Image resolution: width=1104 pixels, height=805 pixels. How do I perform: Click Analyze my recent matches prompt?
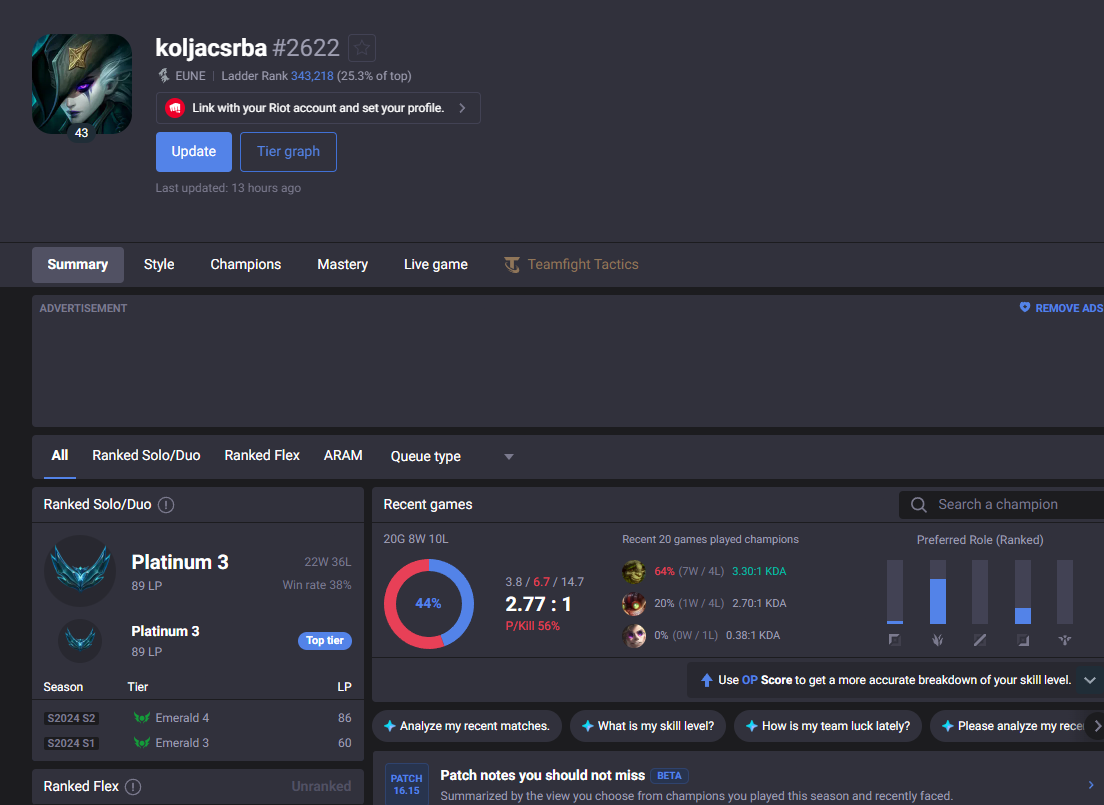[467, 726]
